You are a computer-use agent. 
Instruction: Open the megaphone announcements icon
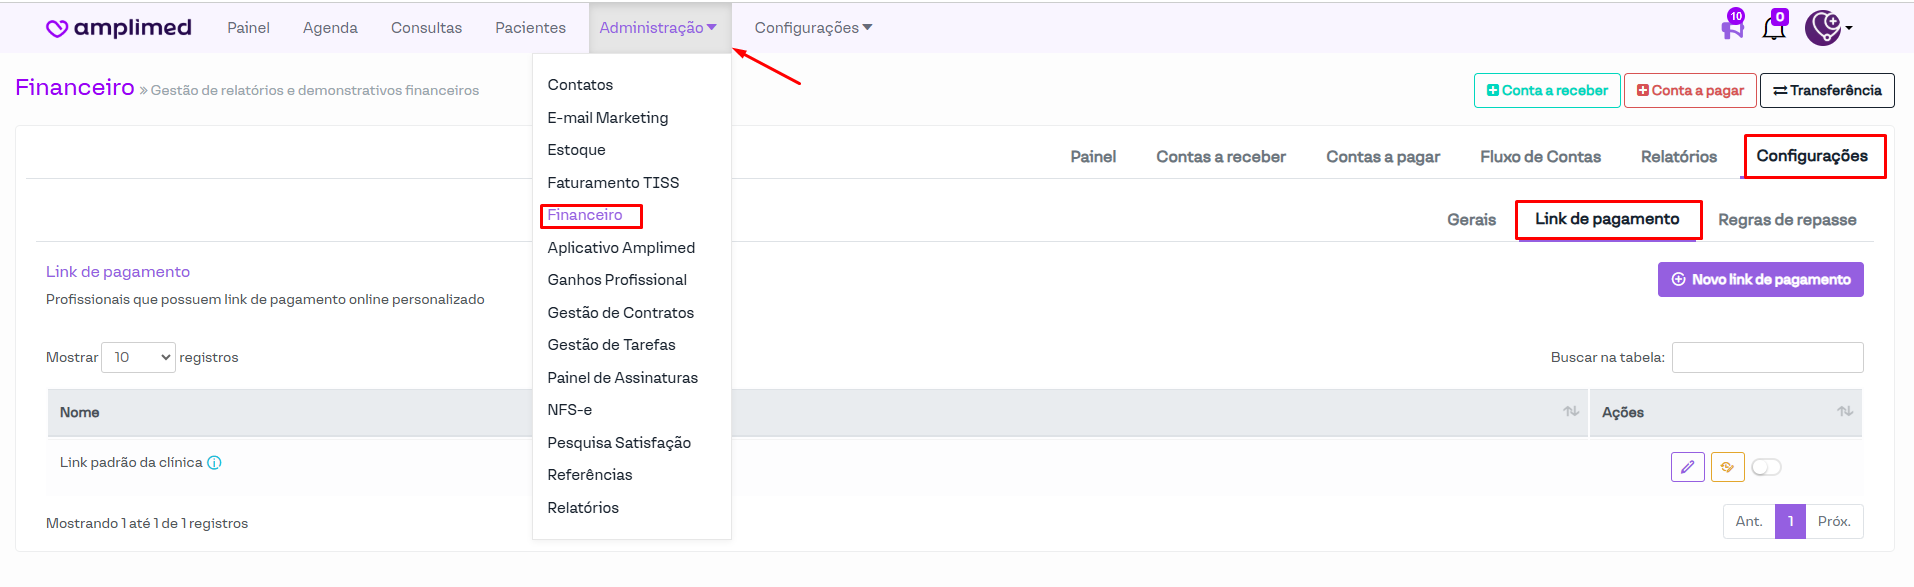pyautogui.click(x=1732, y=27)
